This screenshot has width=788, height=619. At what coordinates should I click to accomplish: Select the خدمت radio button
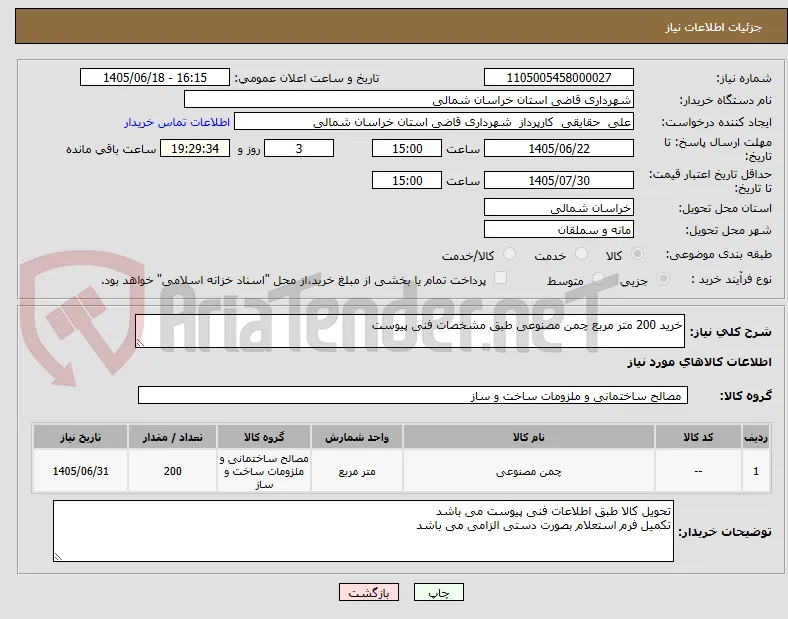point(581,254)
